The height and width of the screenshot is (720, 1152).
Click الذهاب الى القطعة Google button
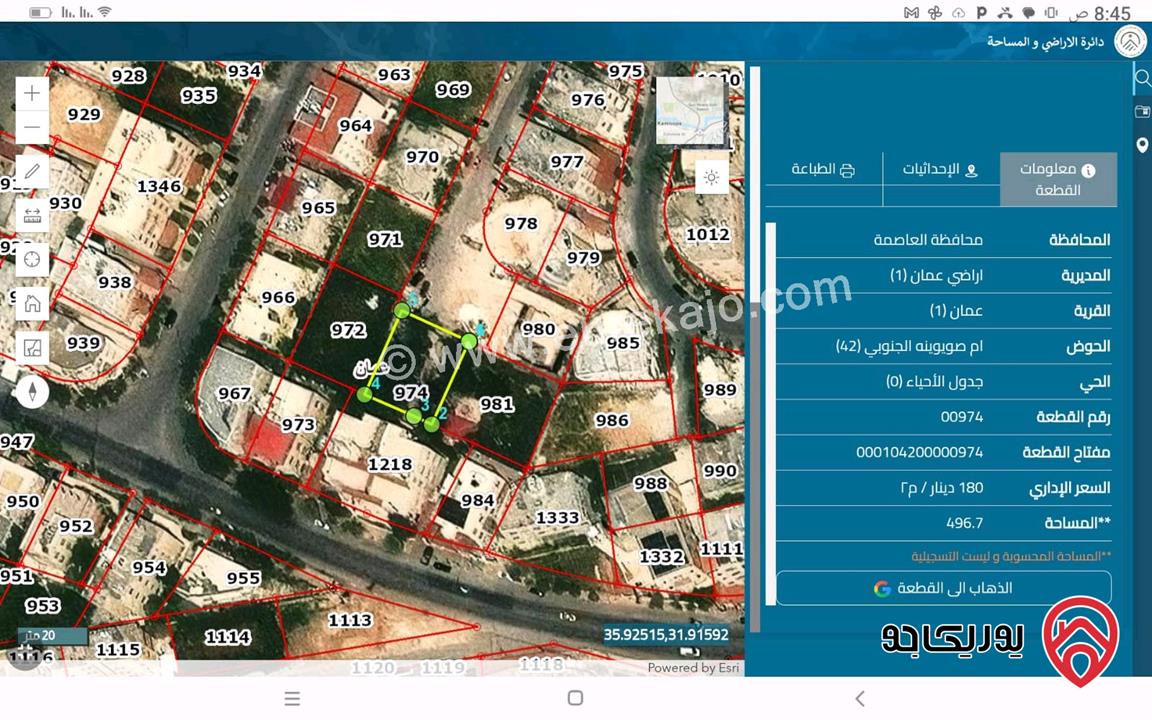click(x=943, y=588)
